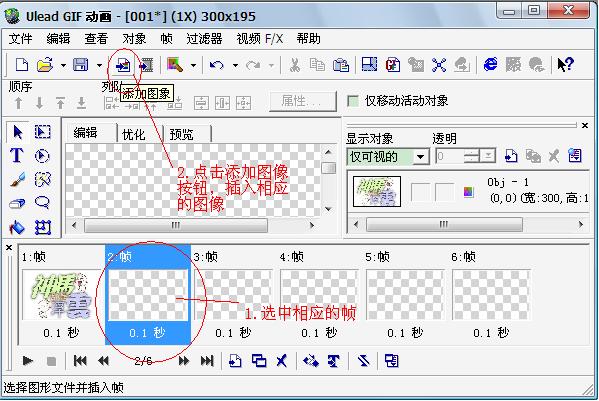Click the Play animation button

tap(28, 361)
